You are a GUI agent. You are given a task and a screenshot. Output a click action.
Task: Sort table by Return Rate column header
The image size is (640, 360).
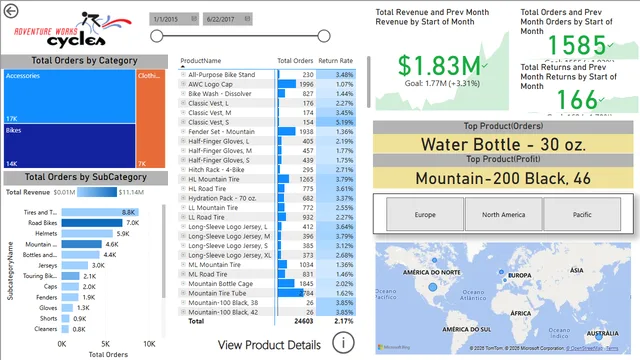click(336, 61)
